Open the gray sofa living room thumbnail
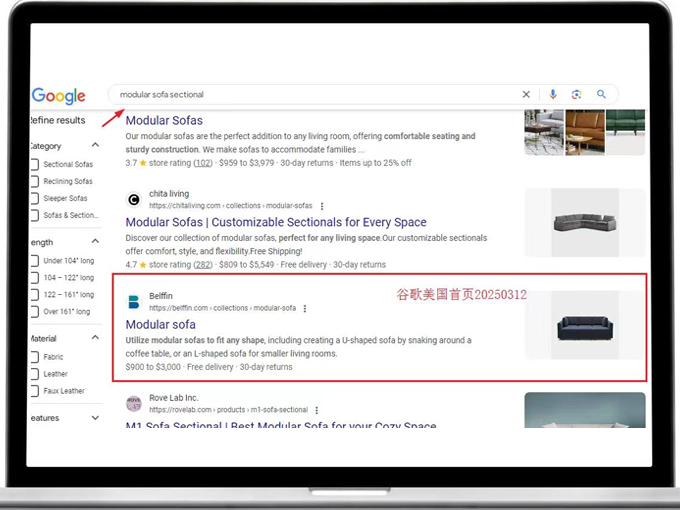 point(544,132)
